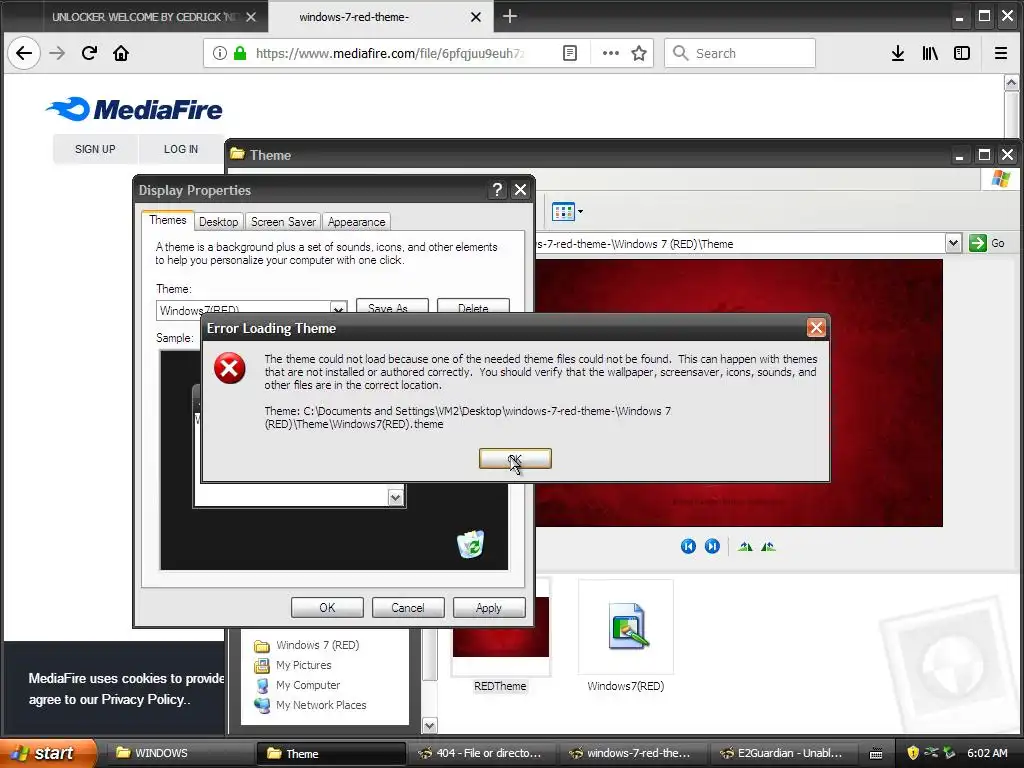Click Delete theme button
1024x768 pixels.
[473, 307]
